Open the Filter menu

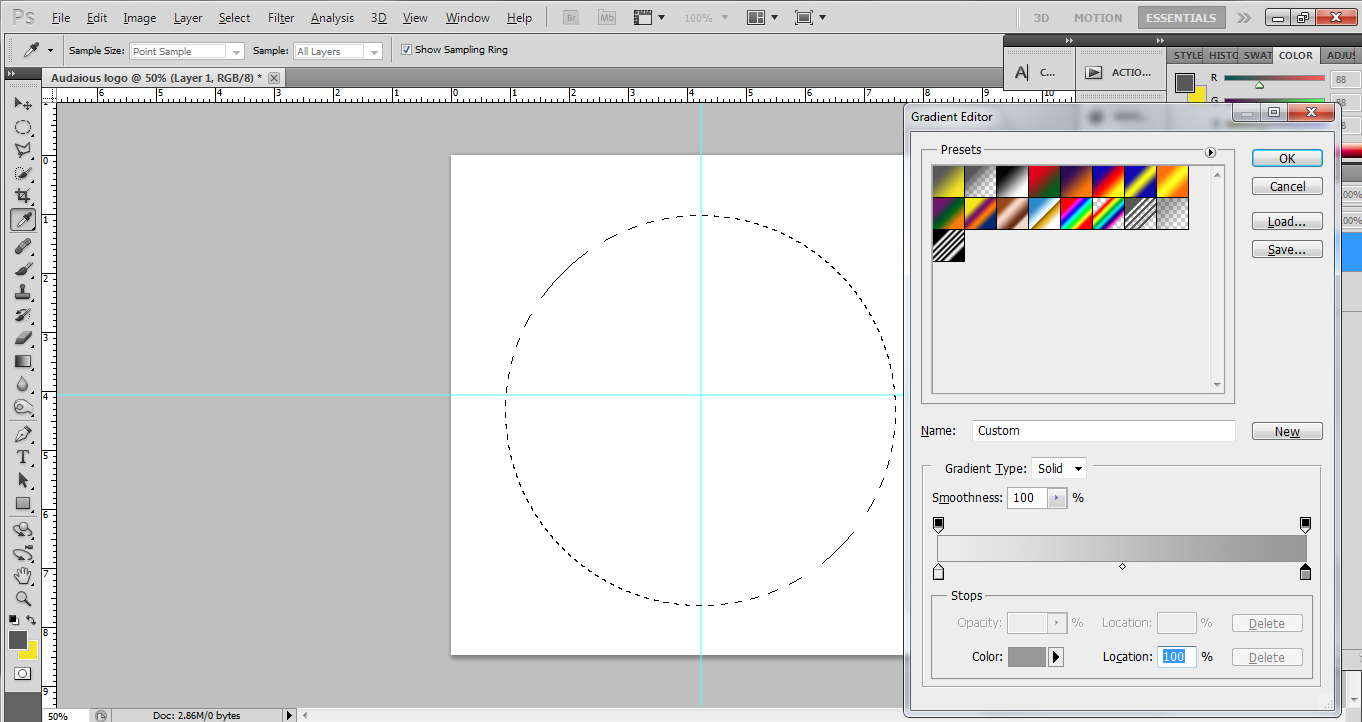(x=281, y=18)
